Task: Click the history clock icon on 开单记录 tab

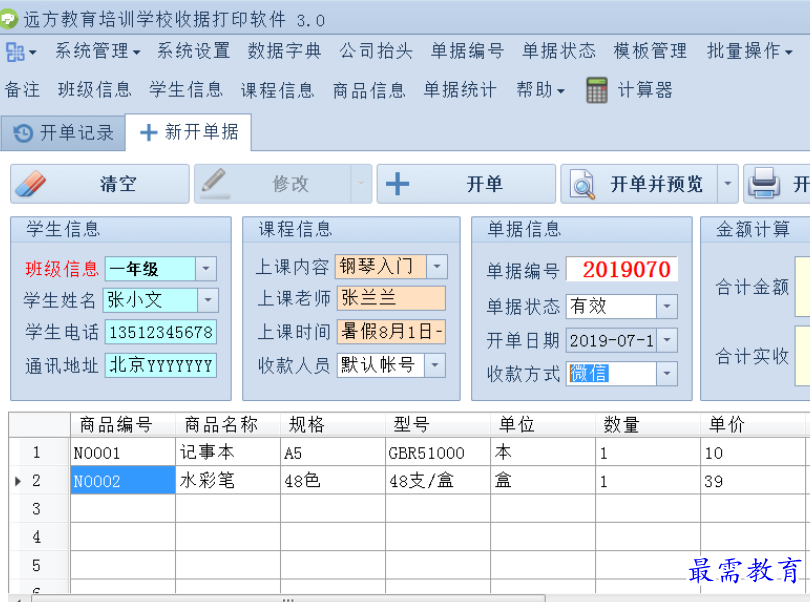Action: [23, 133]
